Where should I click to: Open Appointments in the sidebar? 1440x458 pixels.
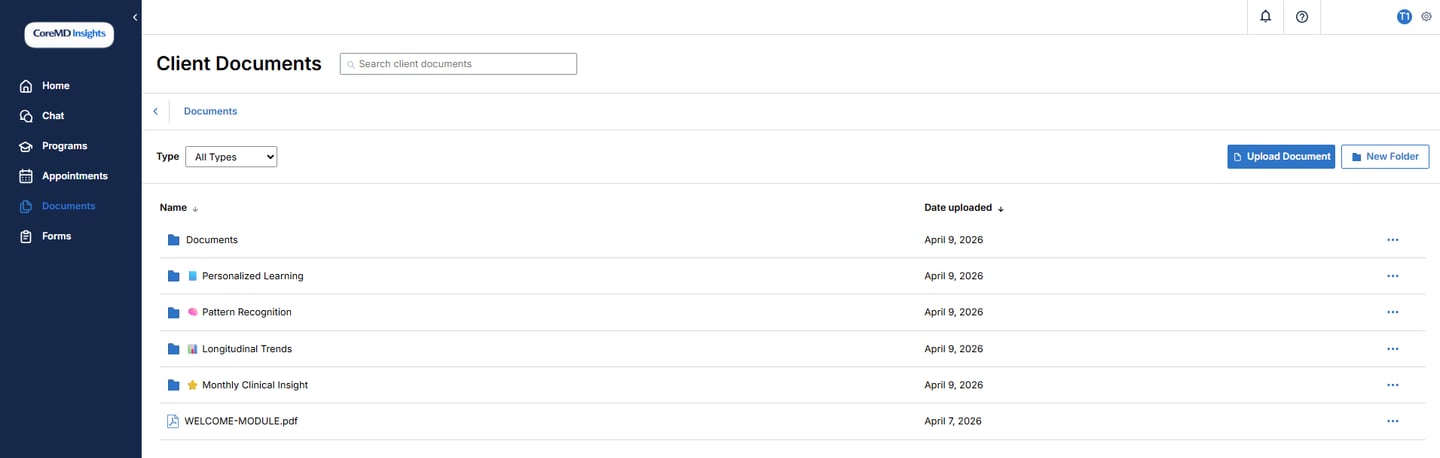pos(74,176)
